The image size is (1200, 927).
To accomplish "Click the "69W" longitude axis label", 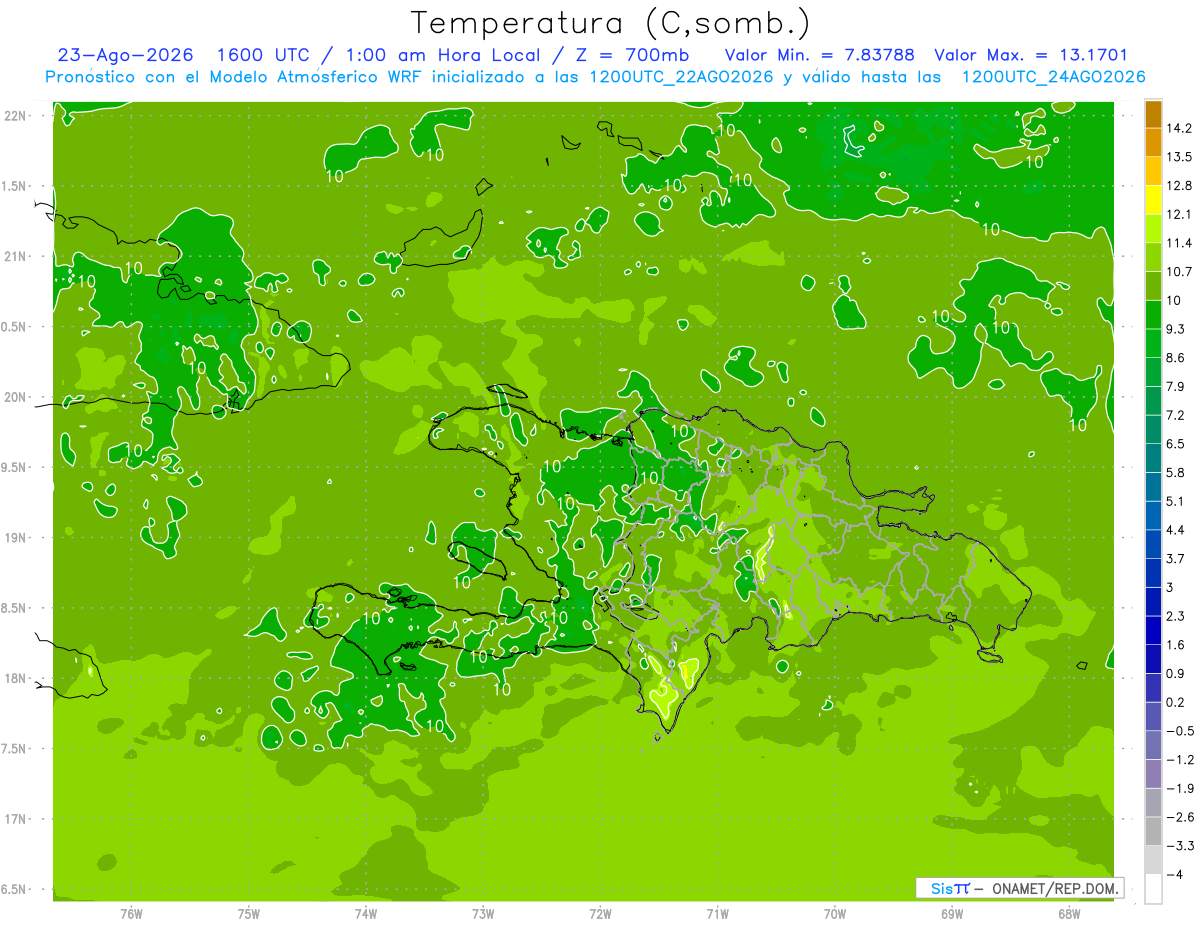I will tap(952, 913).
